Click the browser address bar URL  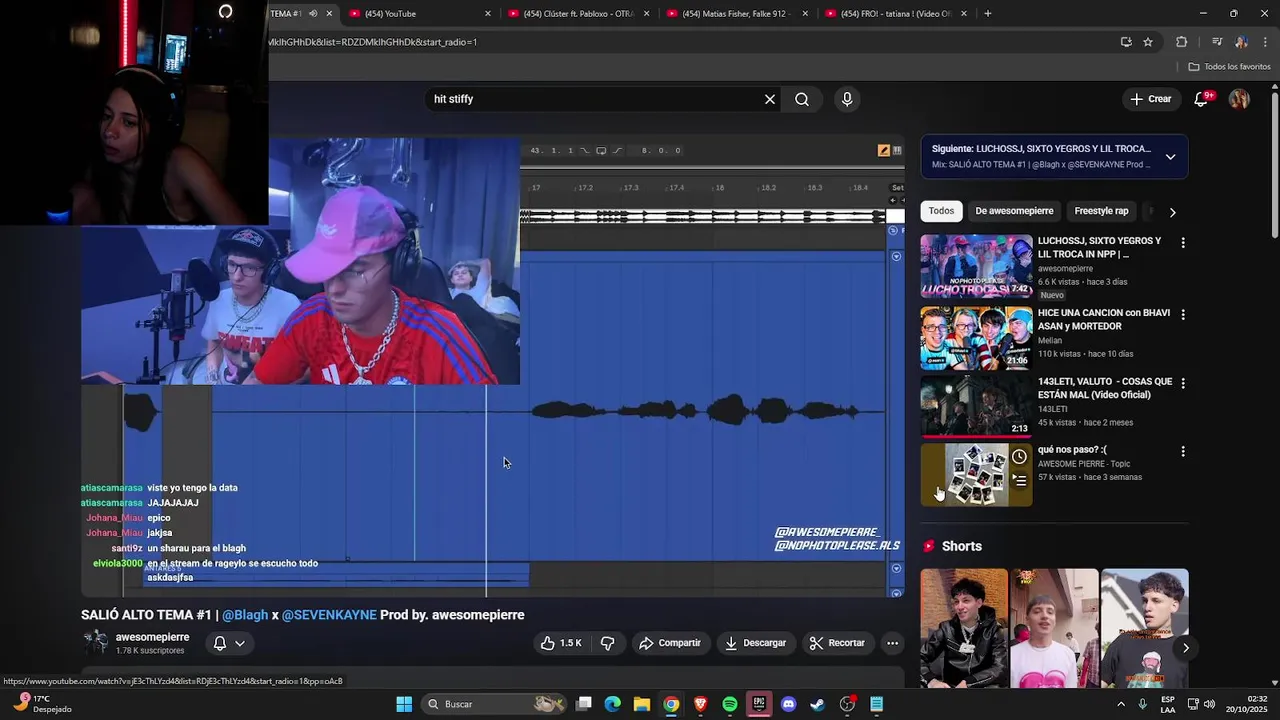(690, 42)
